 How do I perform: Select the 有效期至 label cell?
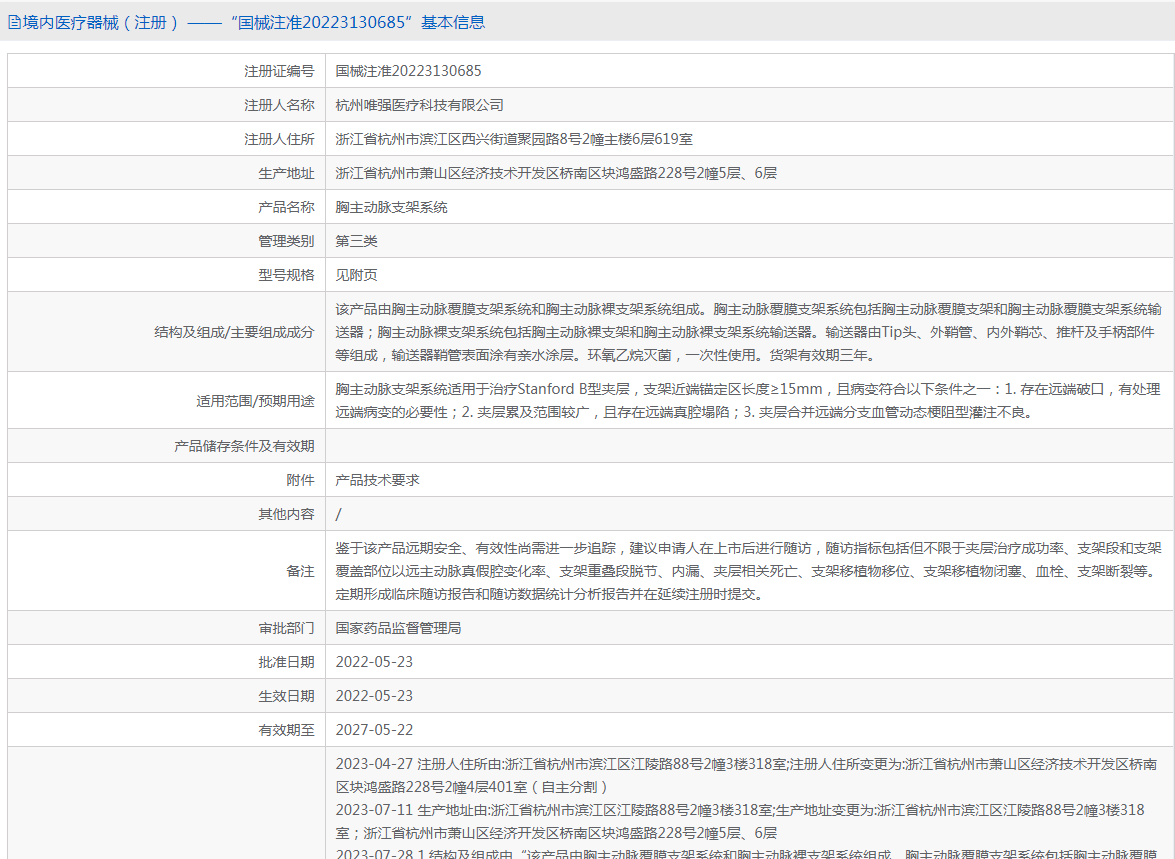(x=286, y=730)
